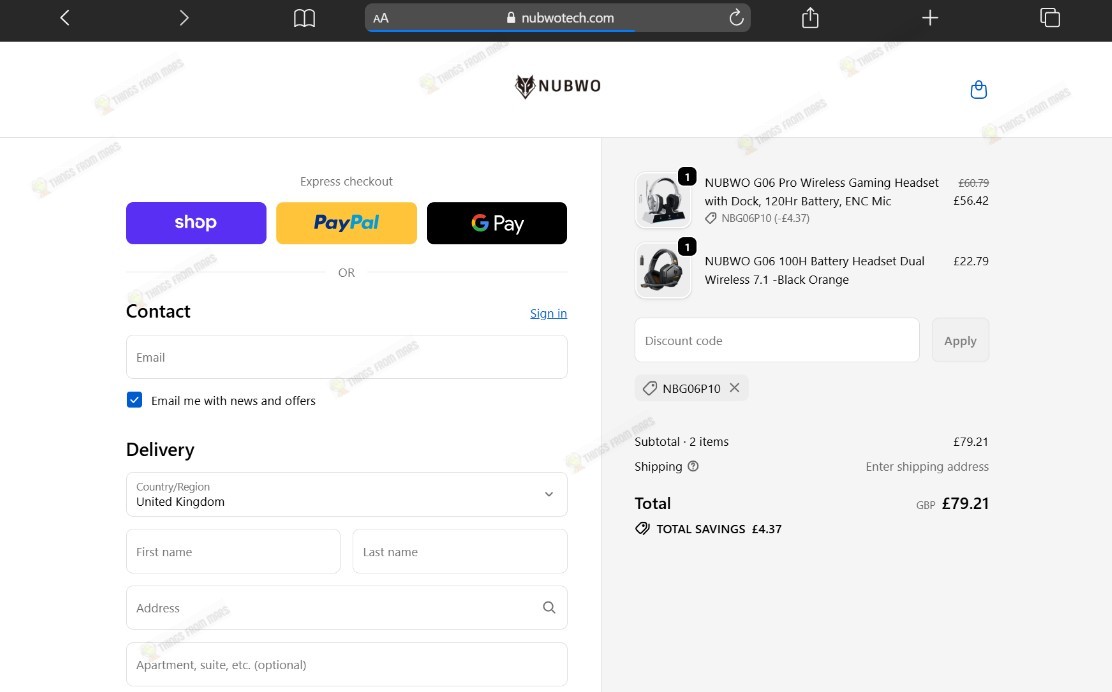
Task: Click the £22.79 item price
Action: 971,261
